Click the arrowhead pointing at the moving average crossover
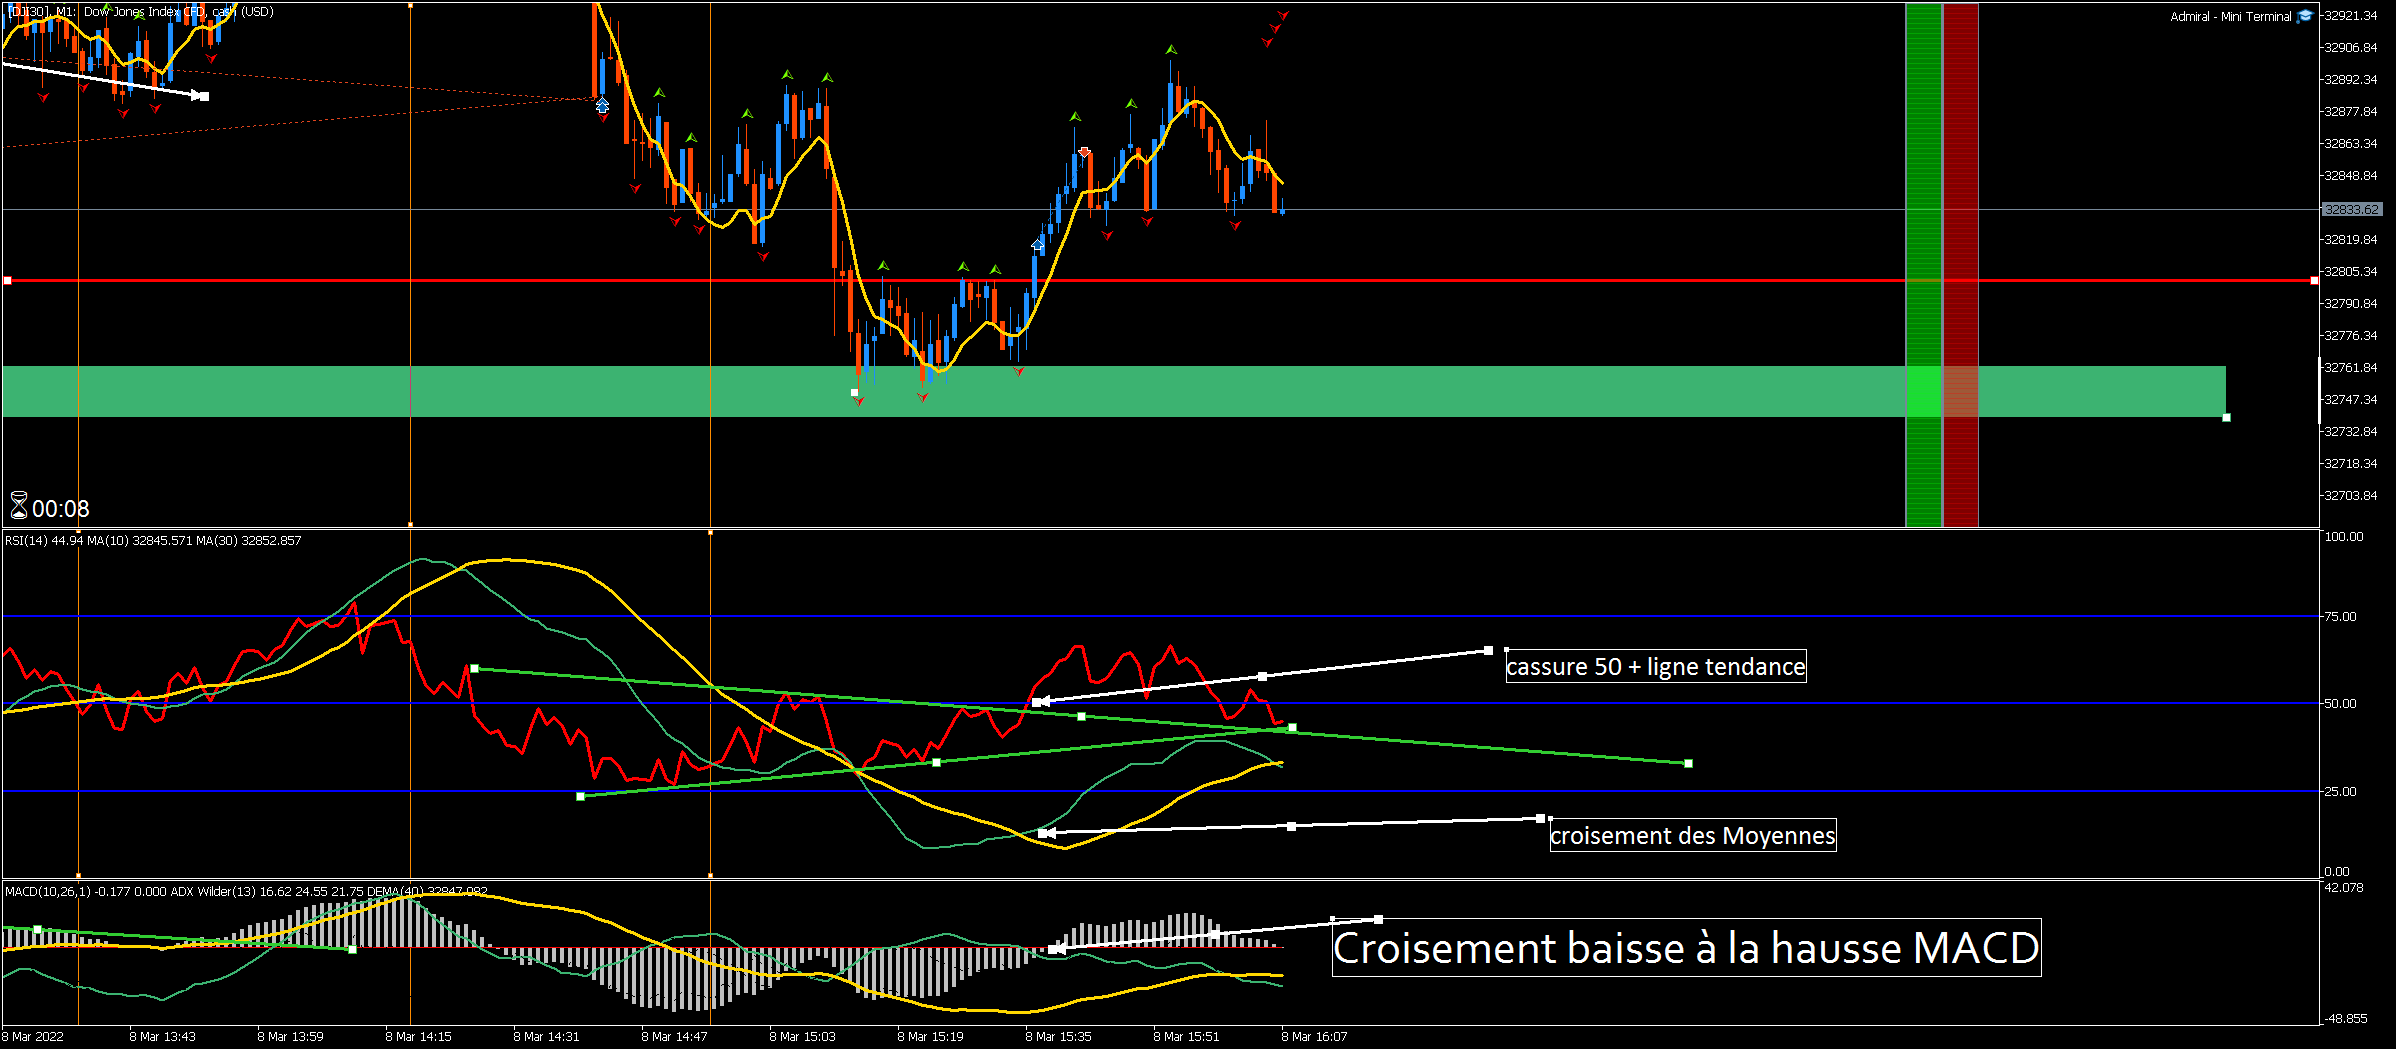 (1046, 833)
